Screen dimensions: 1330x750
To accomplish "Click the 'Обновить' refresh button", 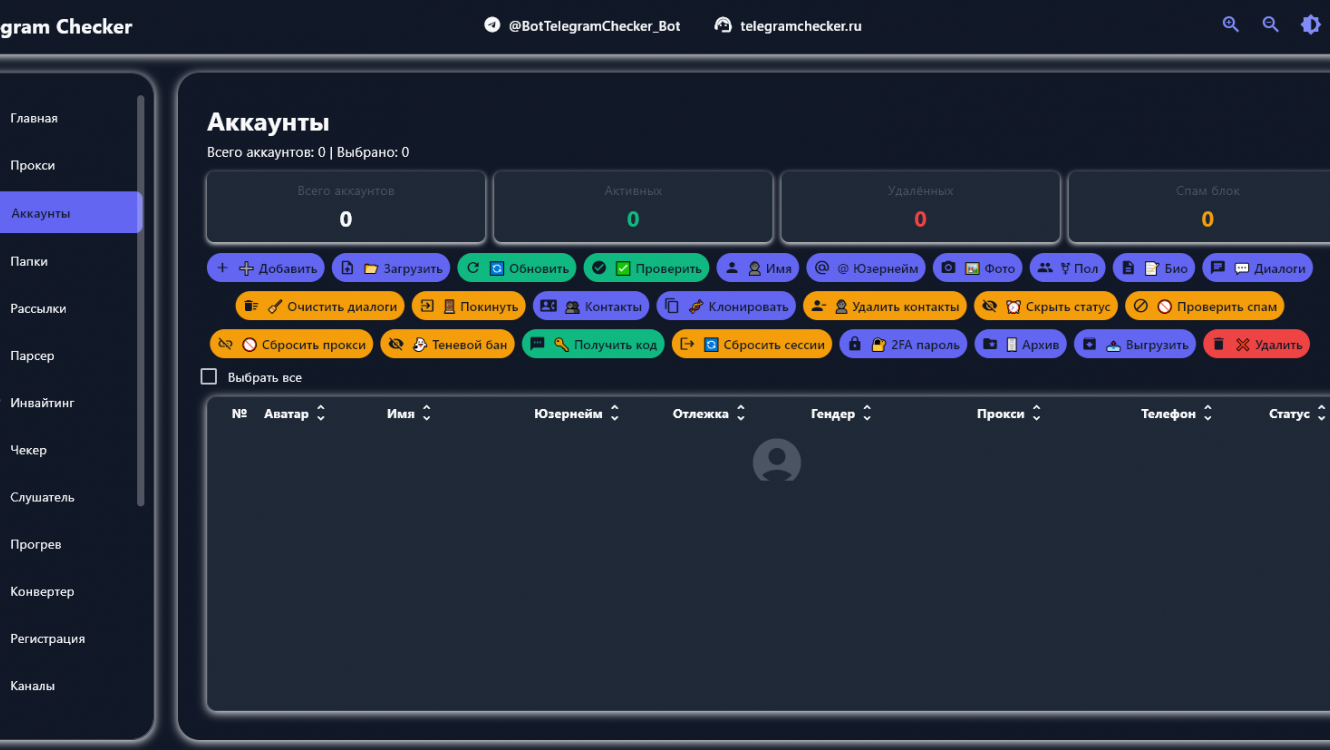I will coord(517,268).
